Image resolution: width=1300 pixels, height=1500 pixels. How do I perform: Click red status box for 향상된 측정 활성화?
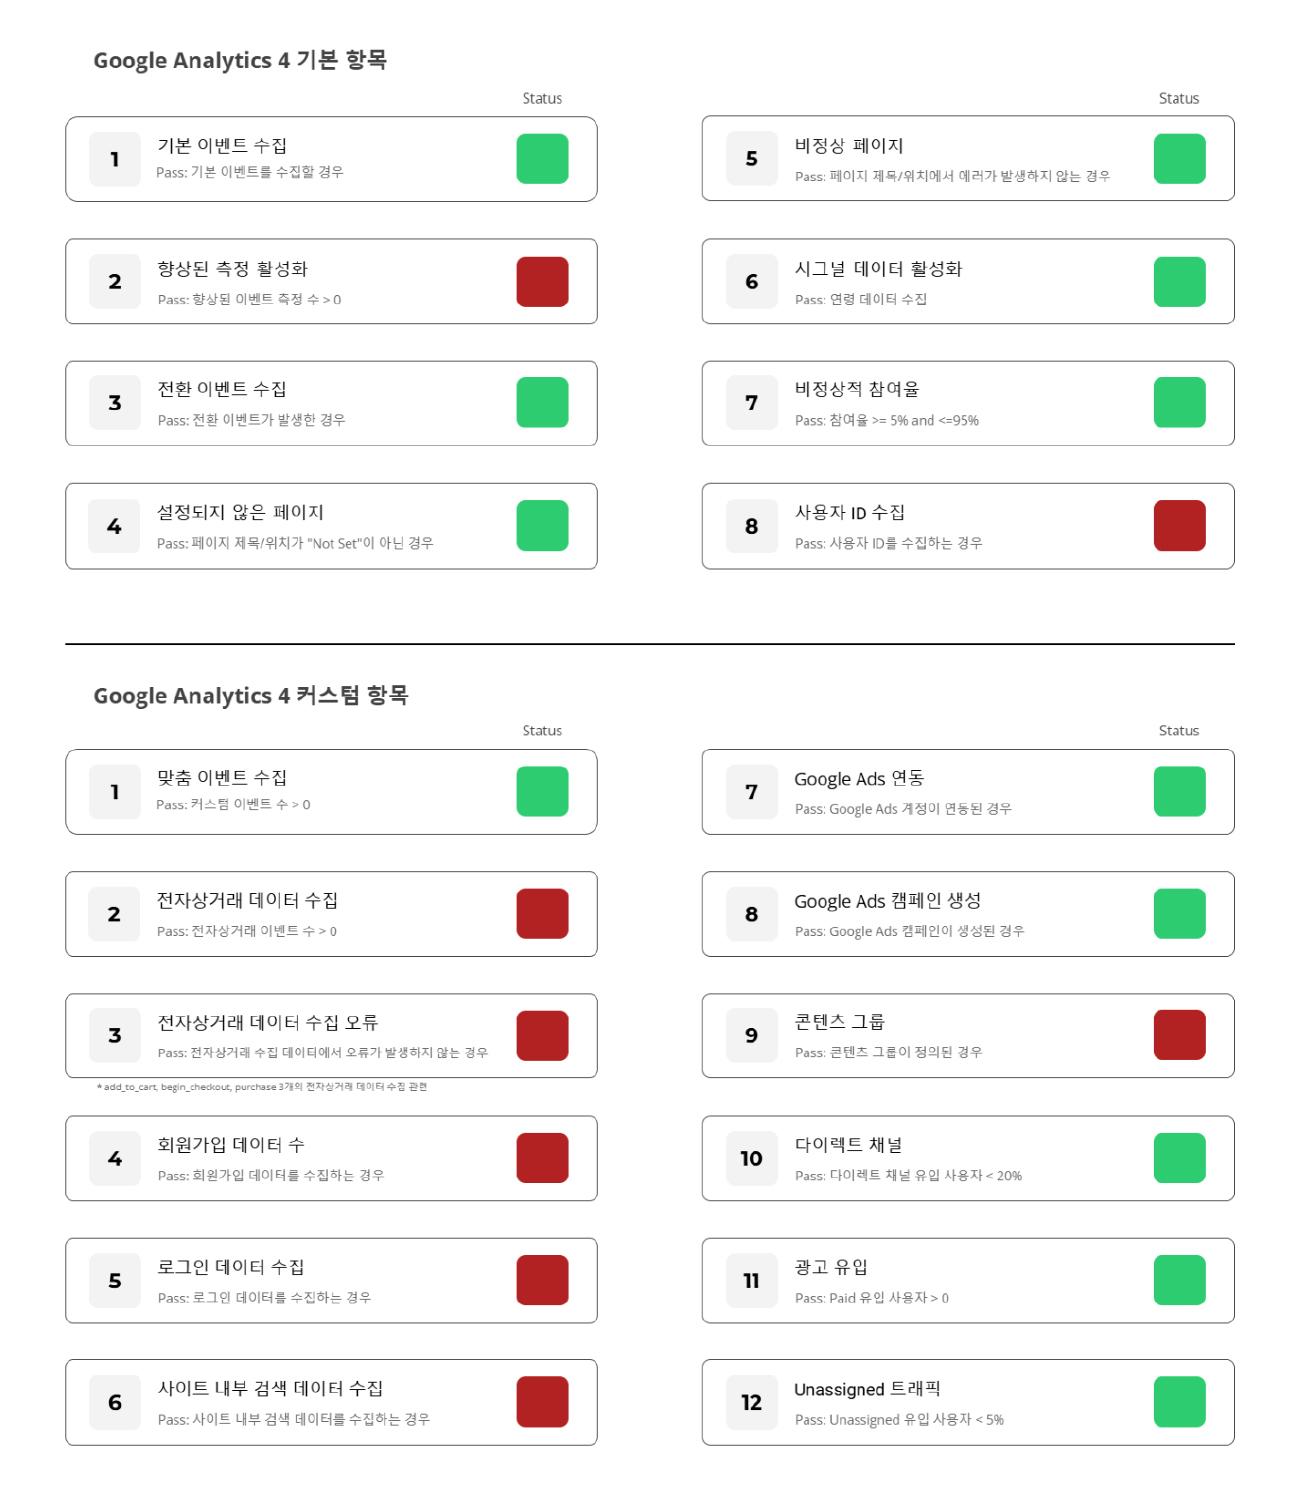[x=542, y=281]
